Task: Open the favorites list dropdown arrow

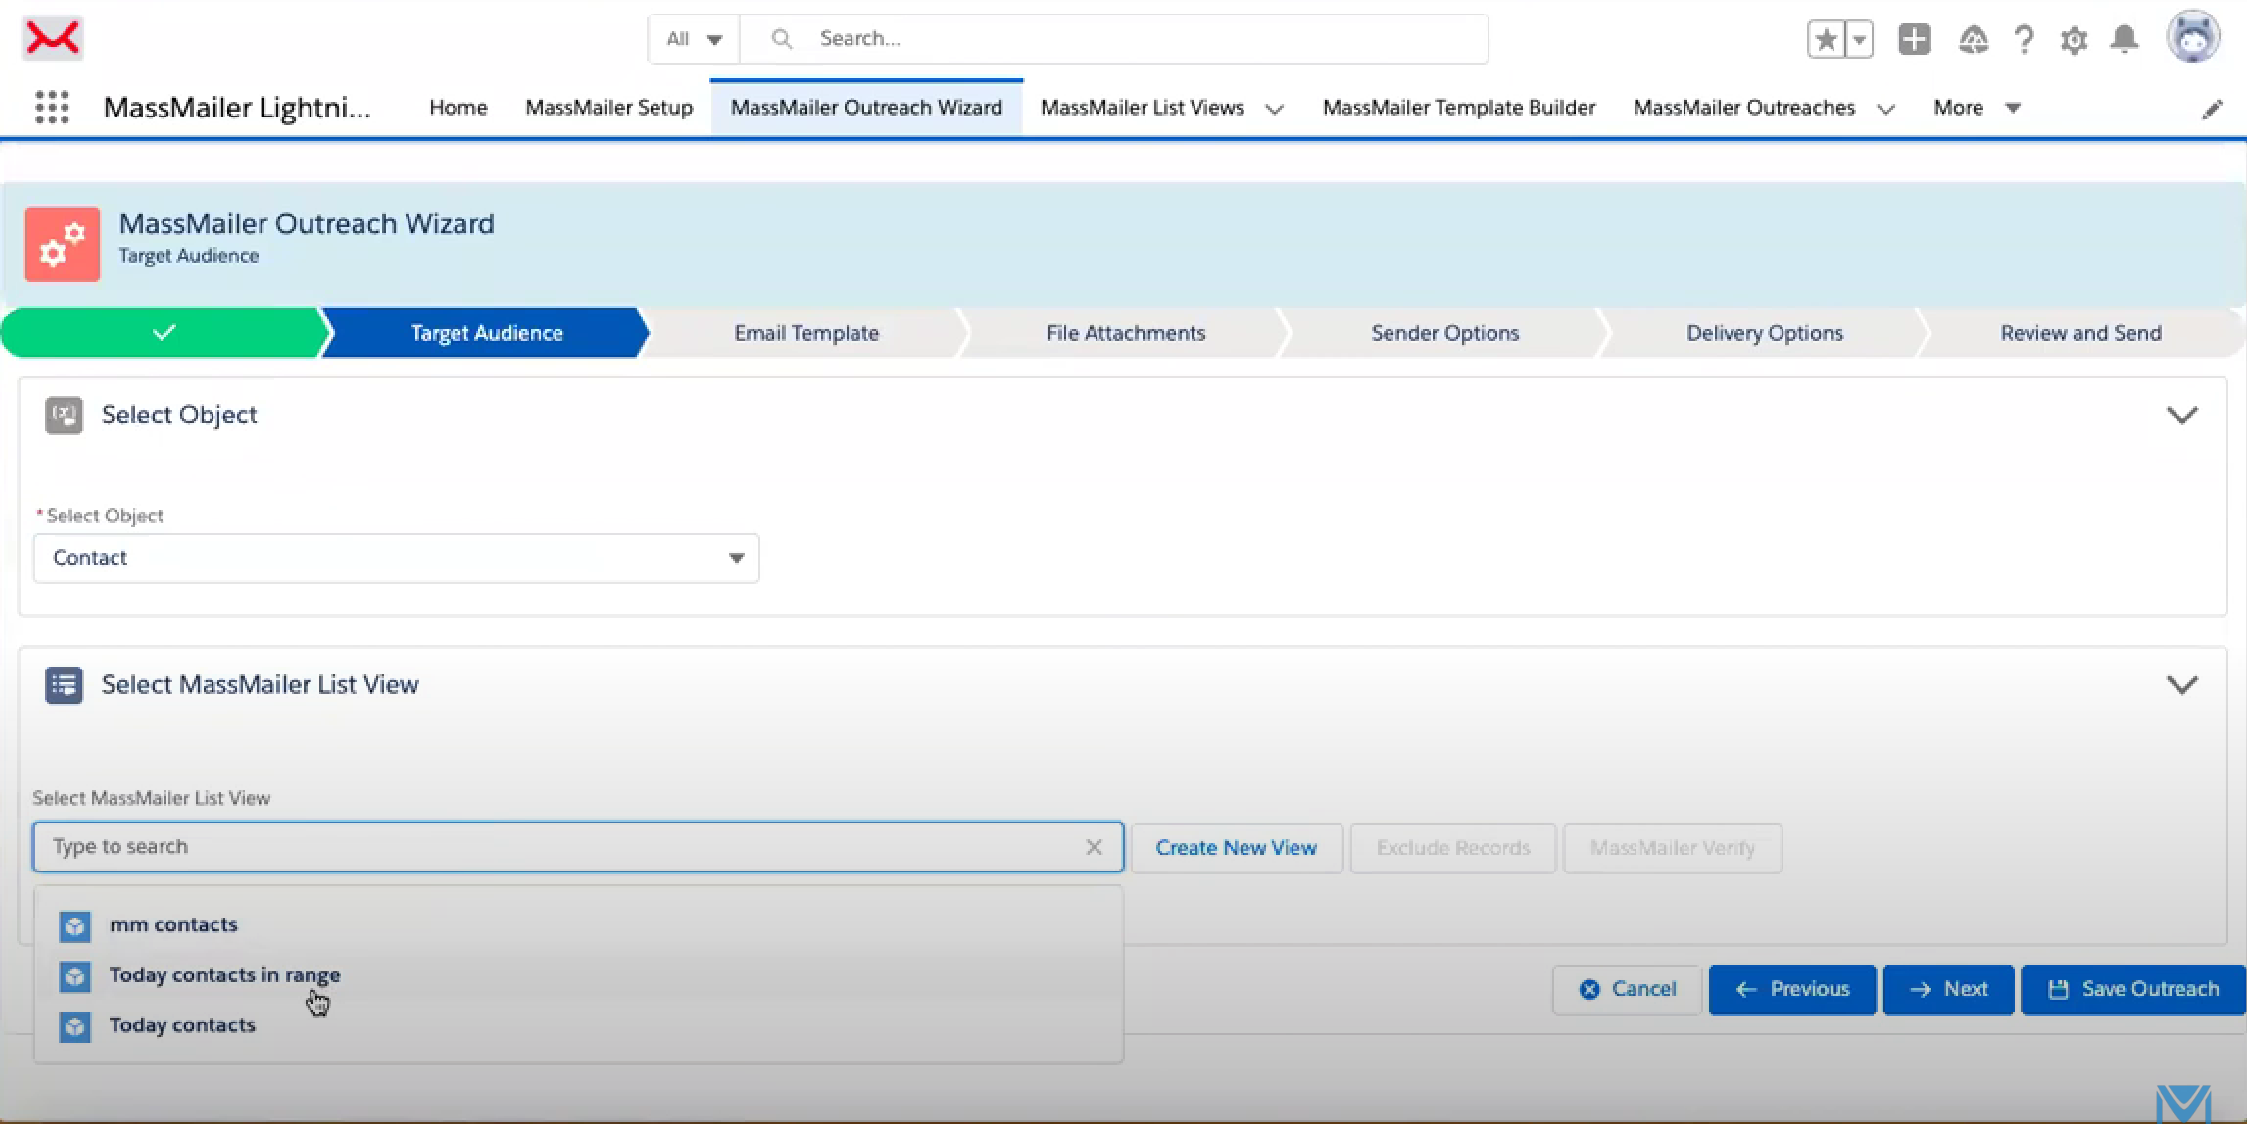Action: point(1859,40)
